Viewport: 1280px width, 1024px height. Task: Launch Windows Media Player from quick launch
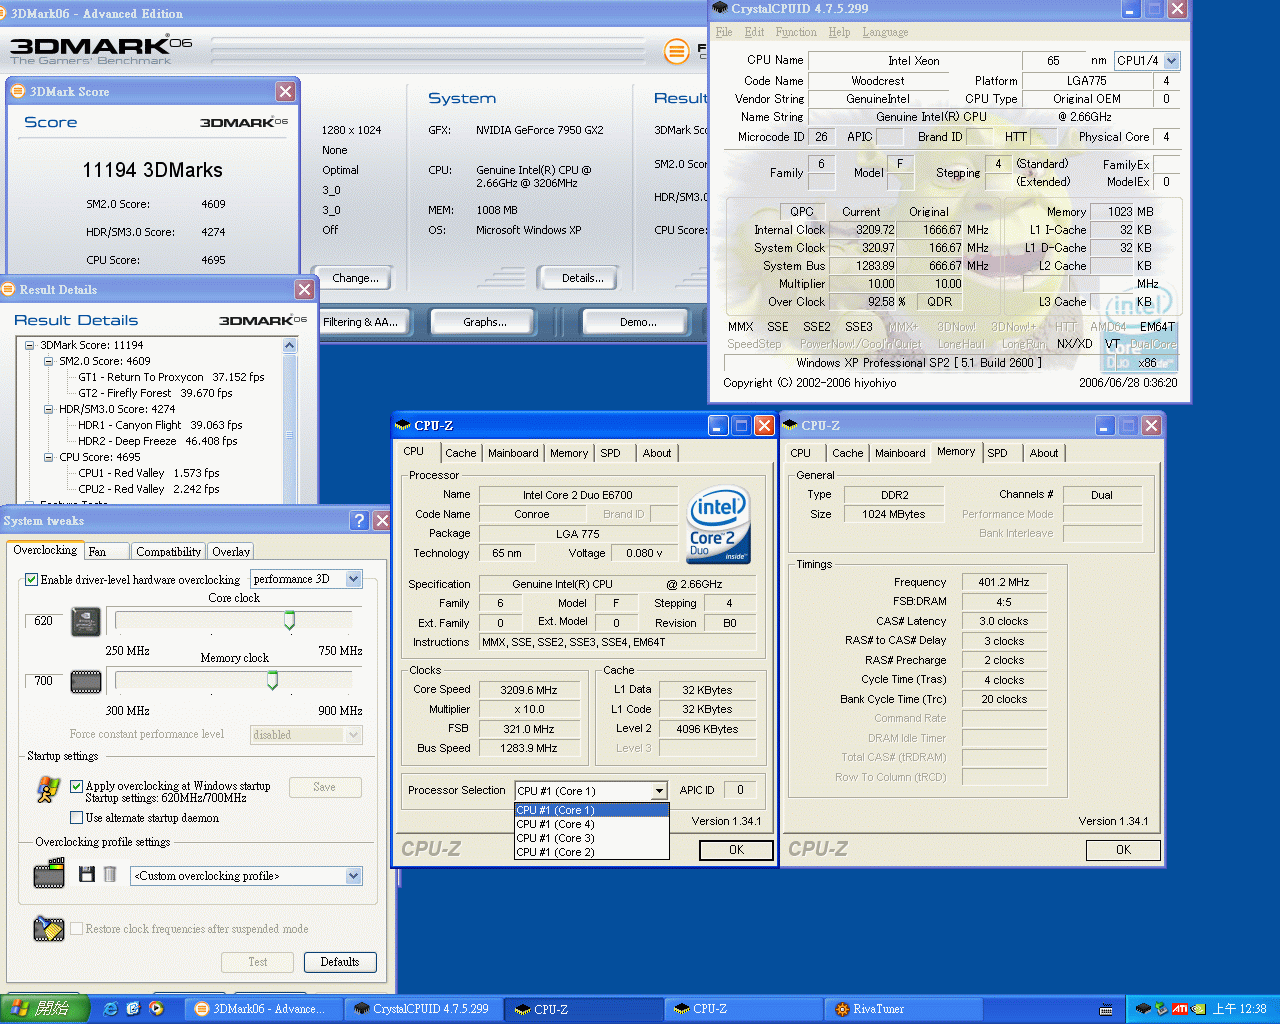point(156,1009)
